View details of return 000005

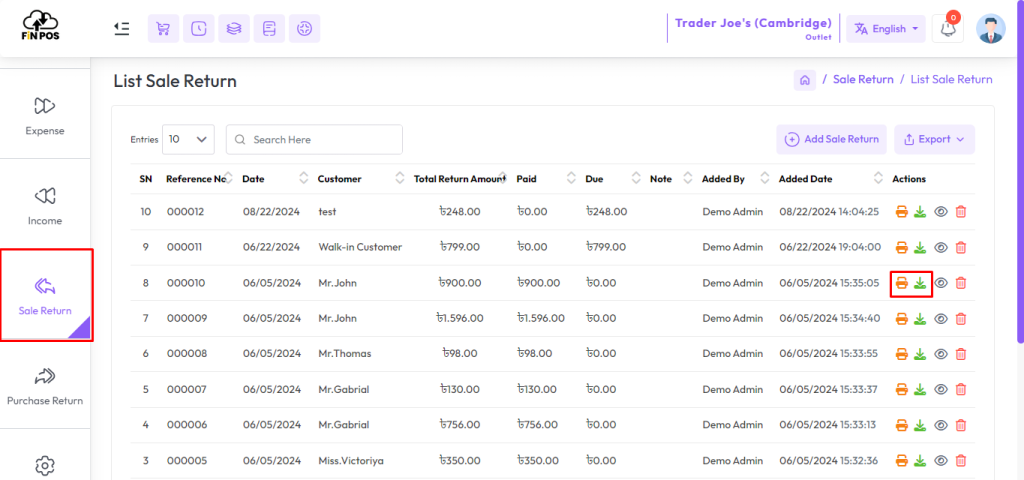coord(940,460)
